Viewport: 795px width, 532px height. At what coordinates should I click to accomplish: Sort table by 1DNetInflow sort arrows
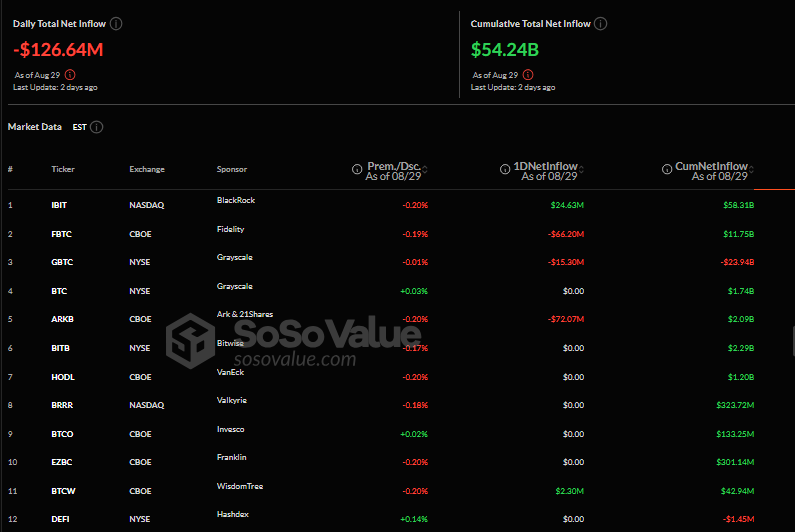coord(582,169)
